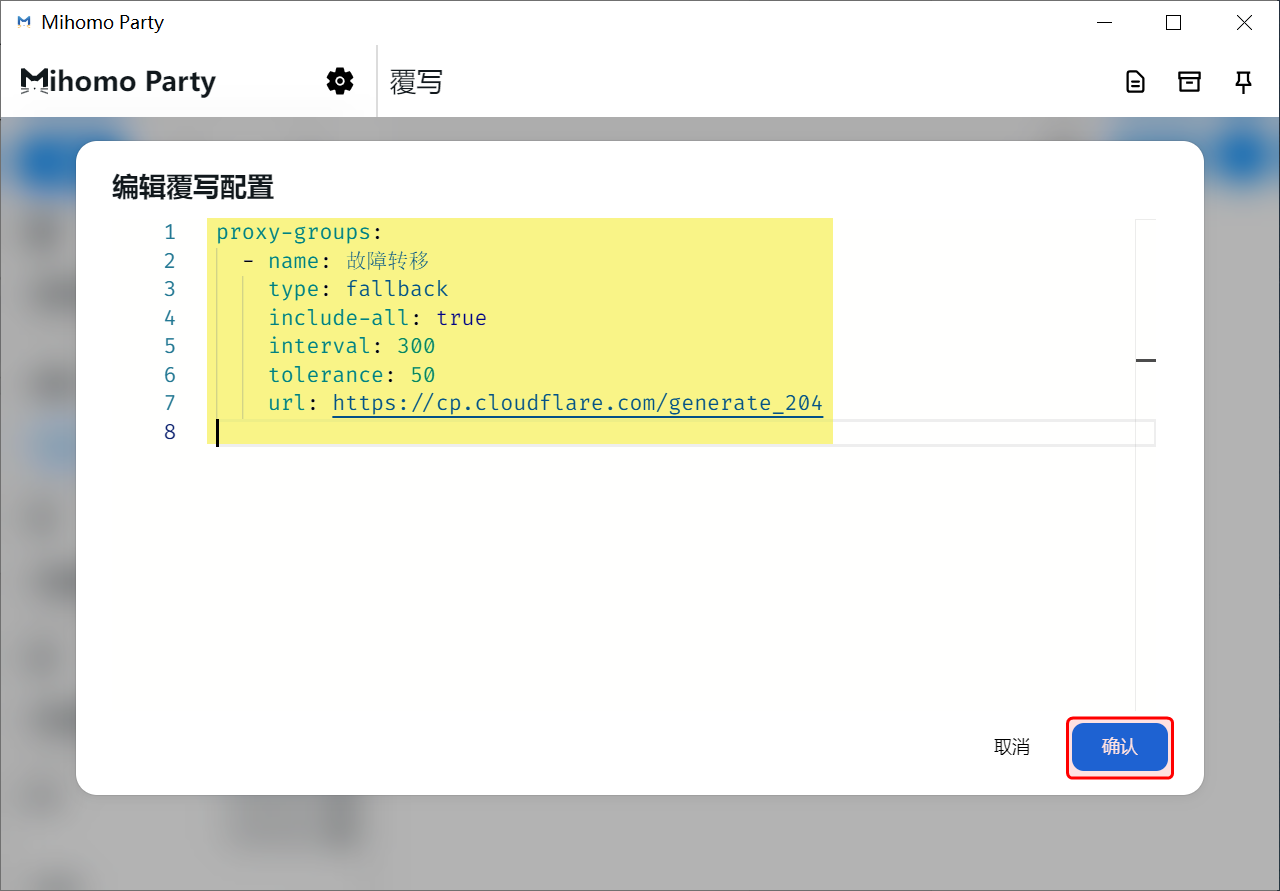Click the Mihomo Party logo in sidebar header

tap(118, 81)
